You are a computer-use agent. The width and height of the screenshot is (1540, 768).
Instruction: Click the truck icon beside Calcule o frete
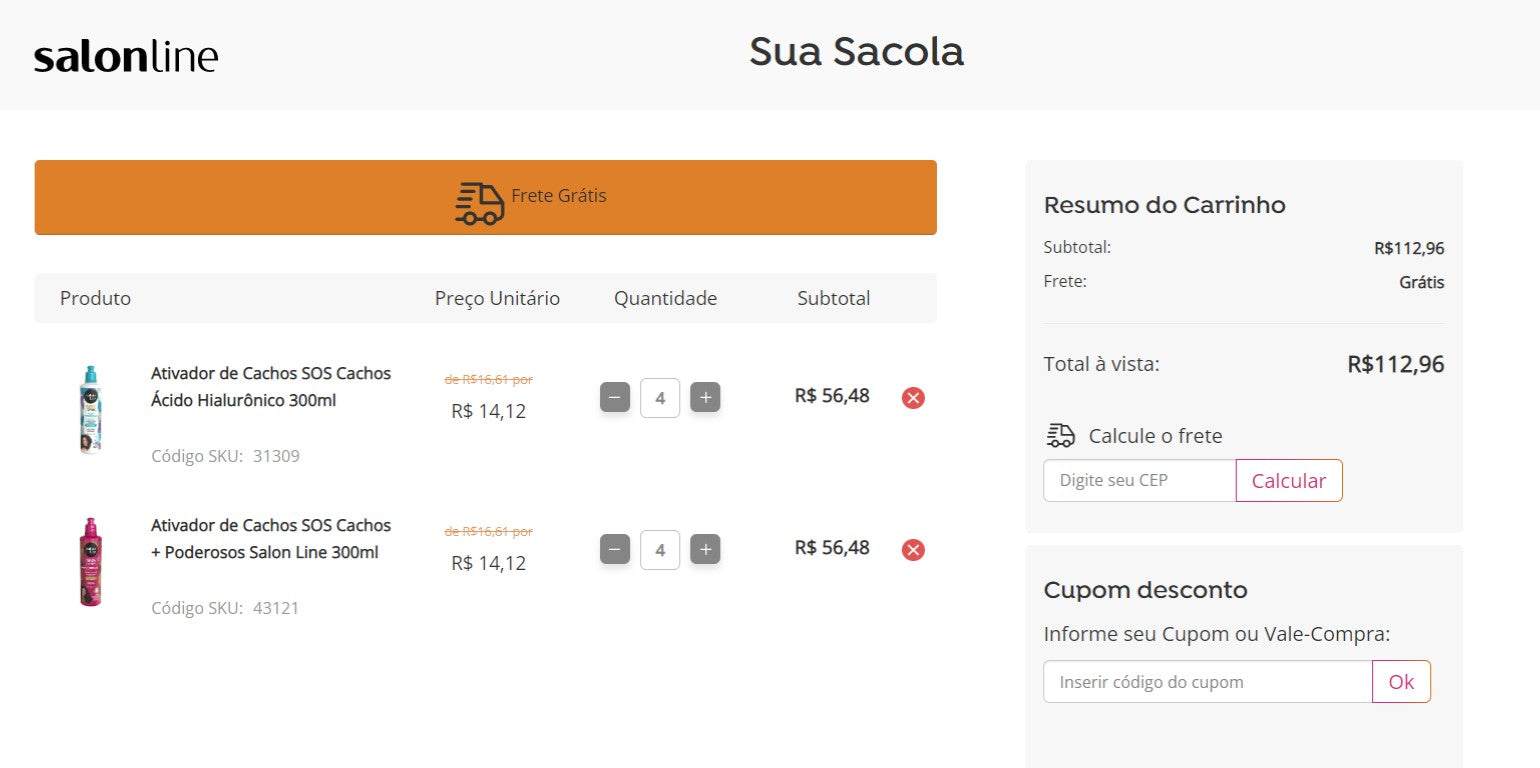tap(1061, 436)
